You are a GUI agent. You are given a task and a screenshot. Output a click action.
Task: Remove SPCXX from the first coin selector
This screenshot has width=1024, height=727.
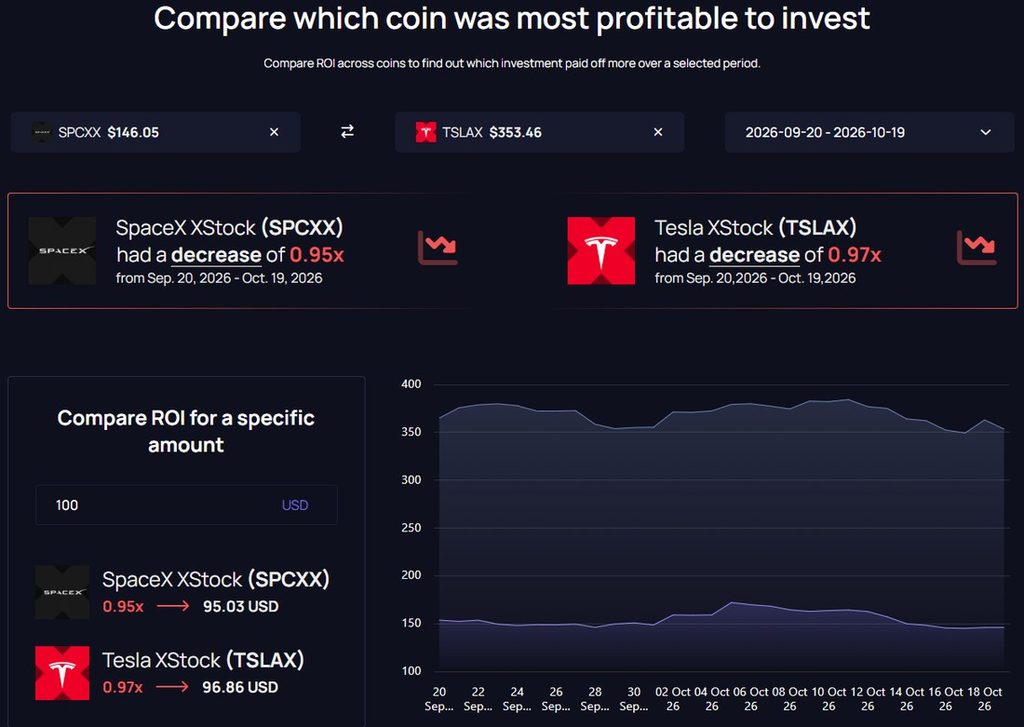pyautogui.click(x=274, y=132)
